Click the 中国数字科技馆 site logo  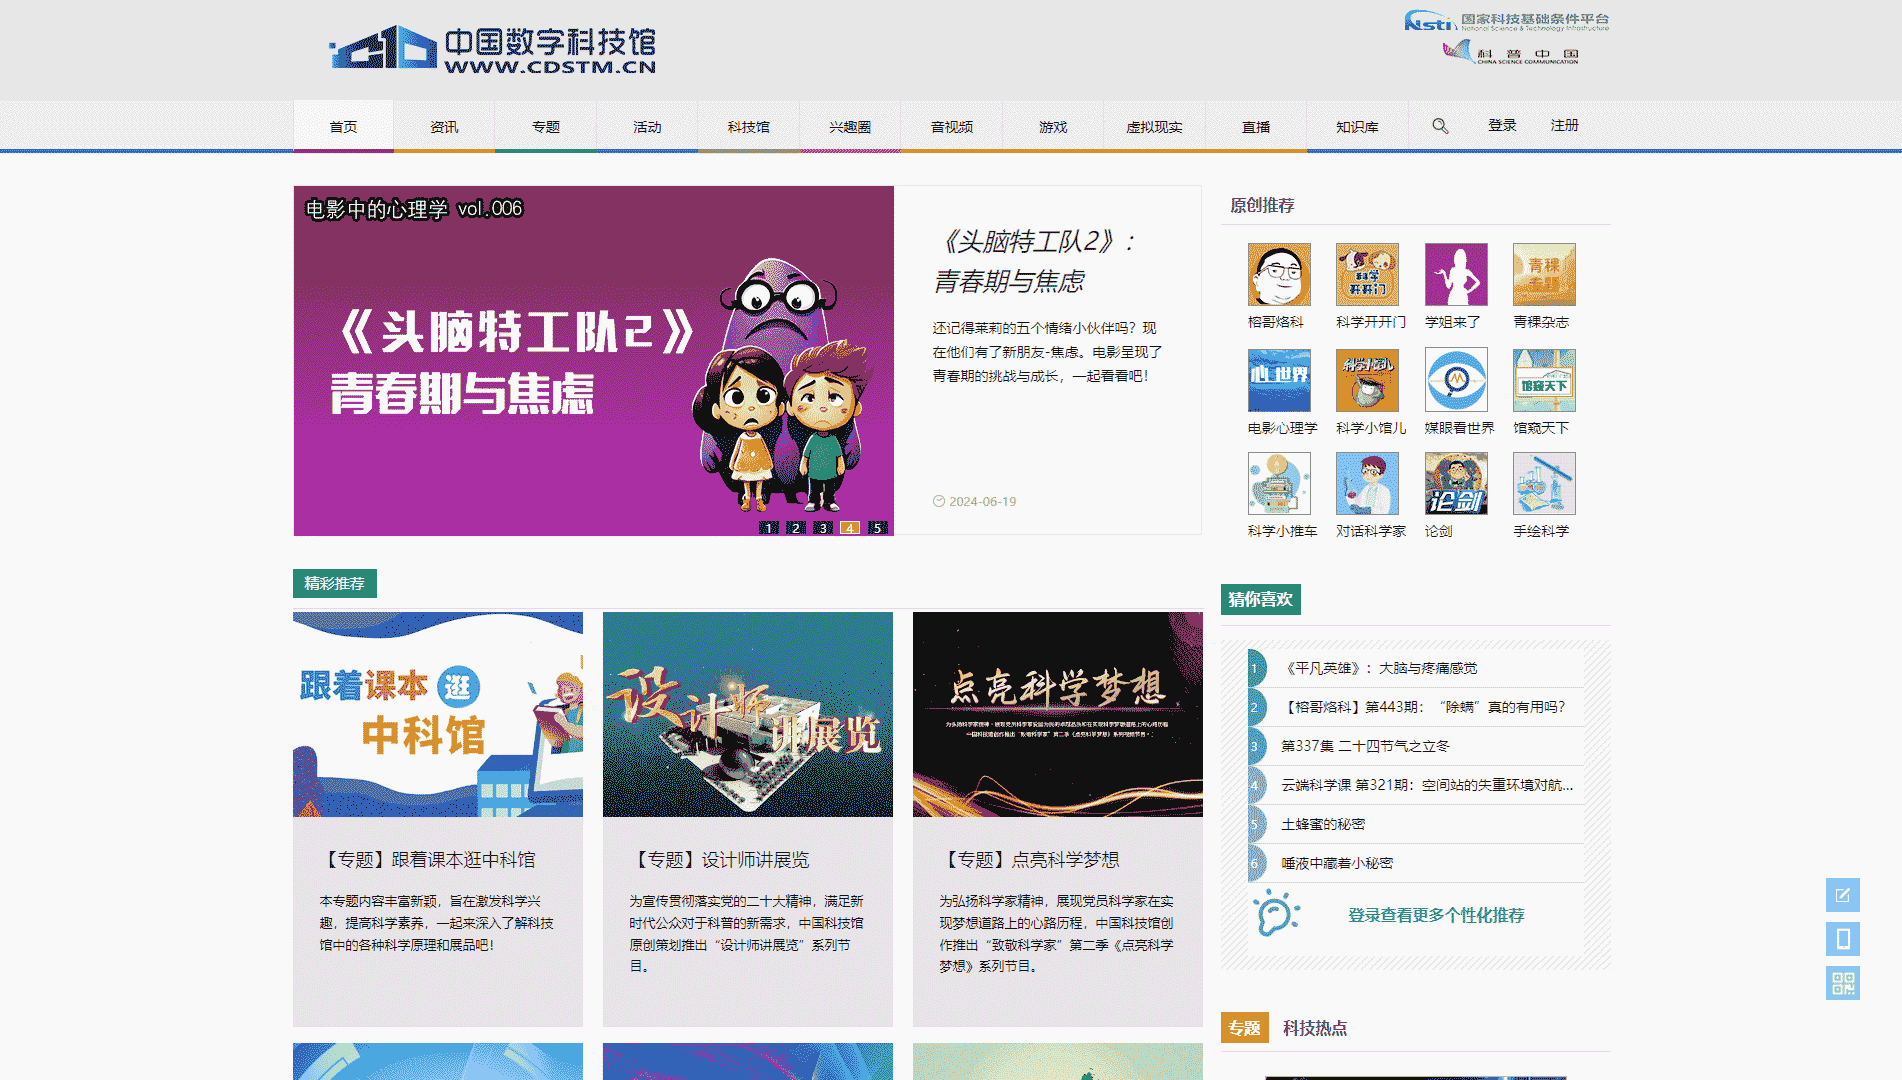[x=493, y=49]
